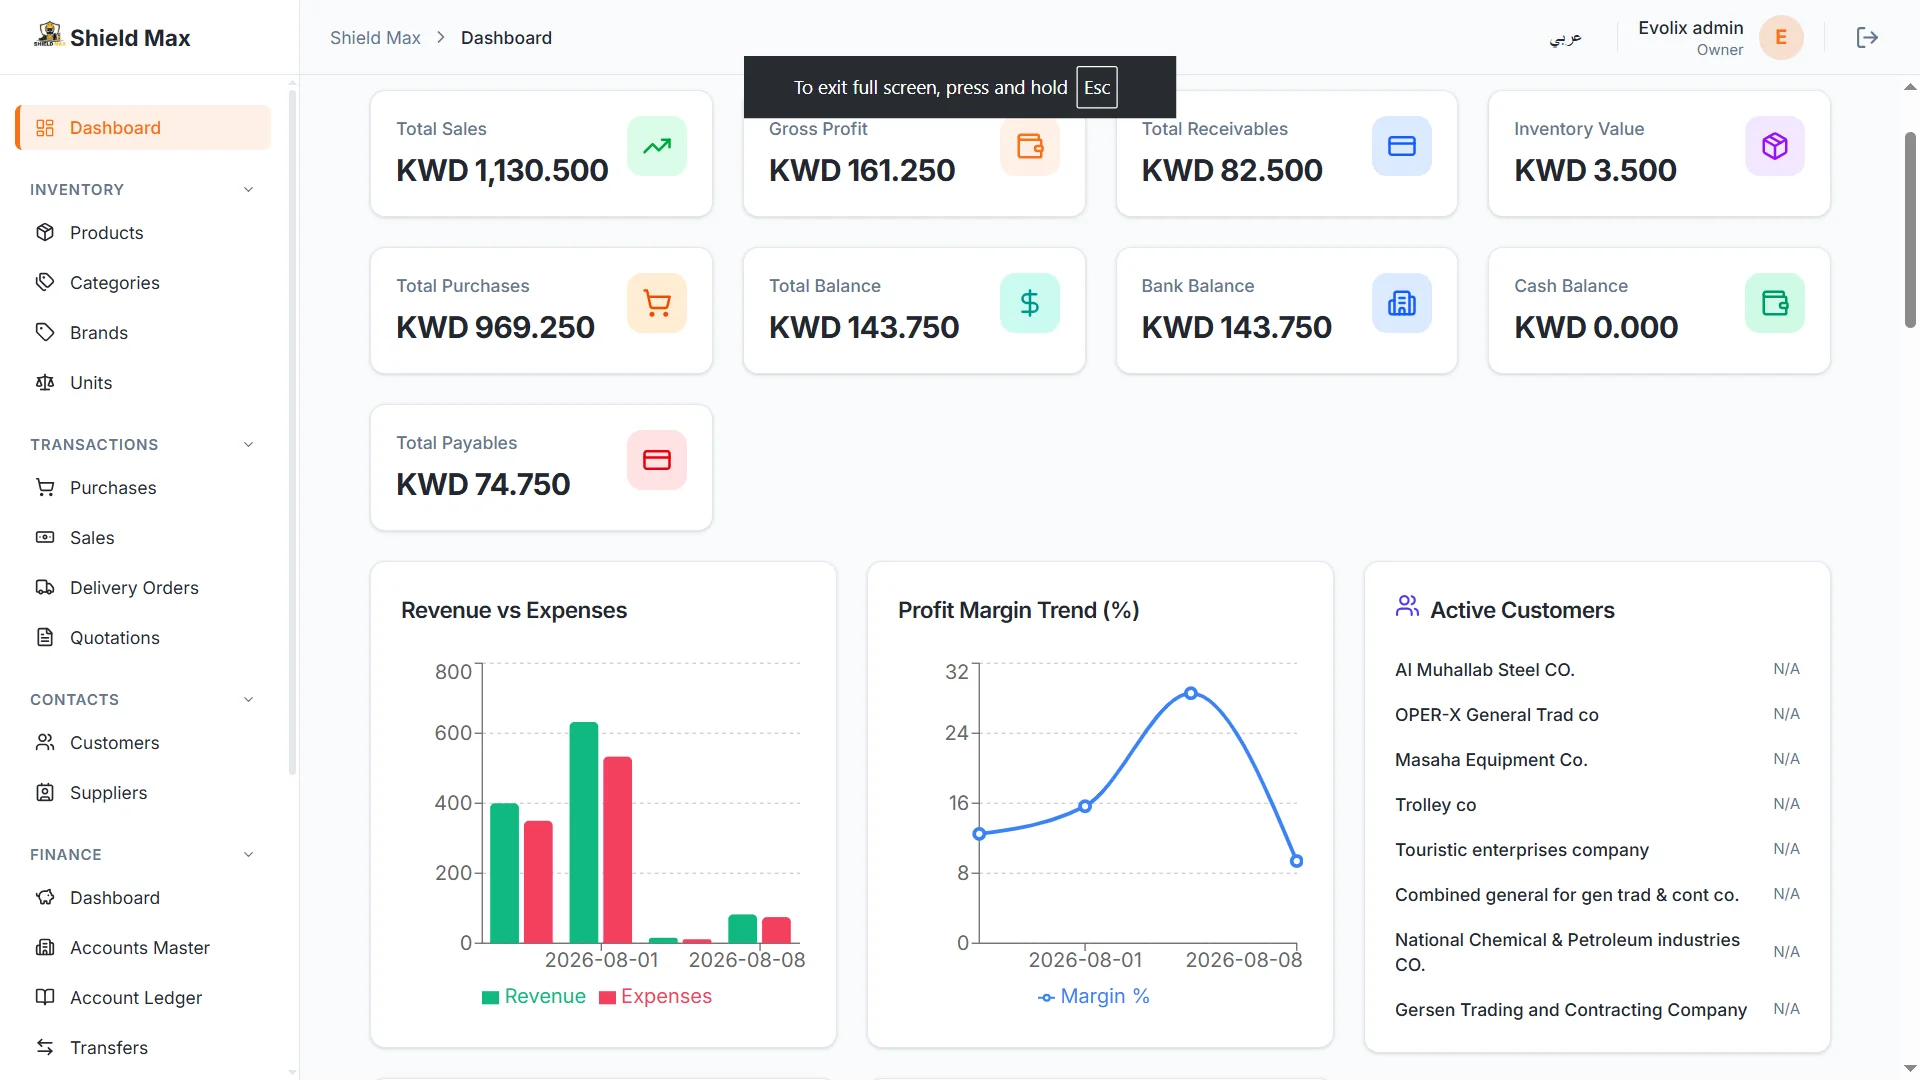Click the Active Customers people icon
Screen dimensions: 1920x1080
1407,606
